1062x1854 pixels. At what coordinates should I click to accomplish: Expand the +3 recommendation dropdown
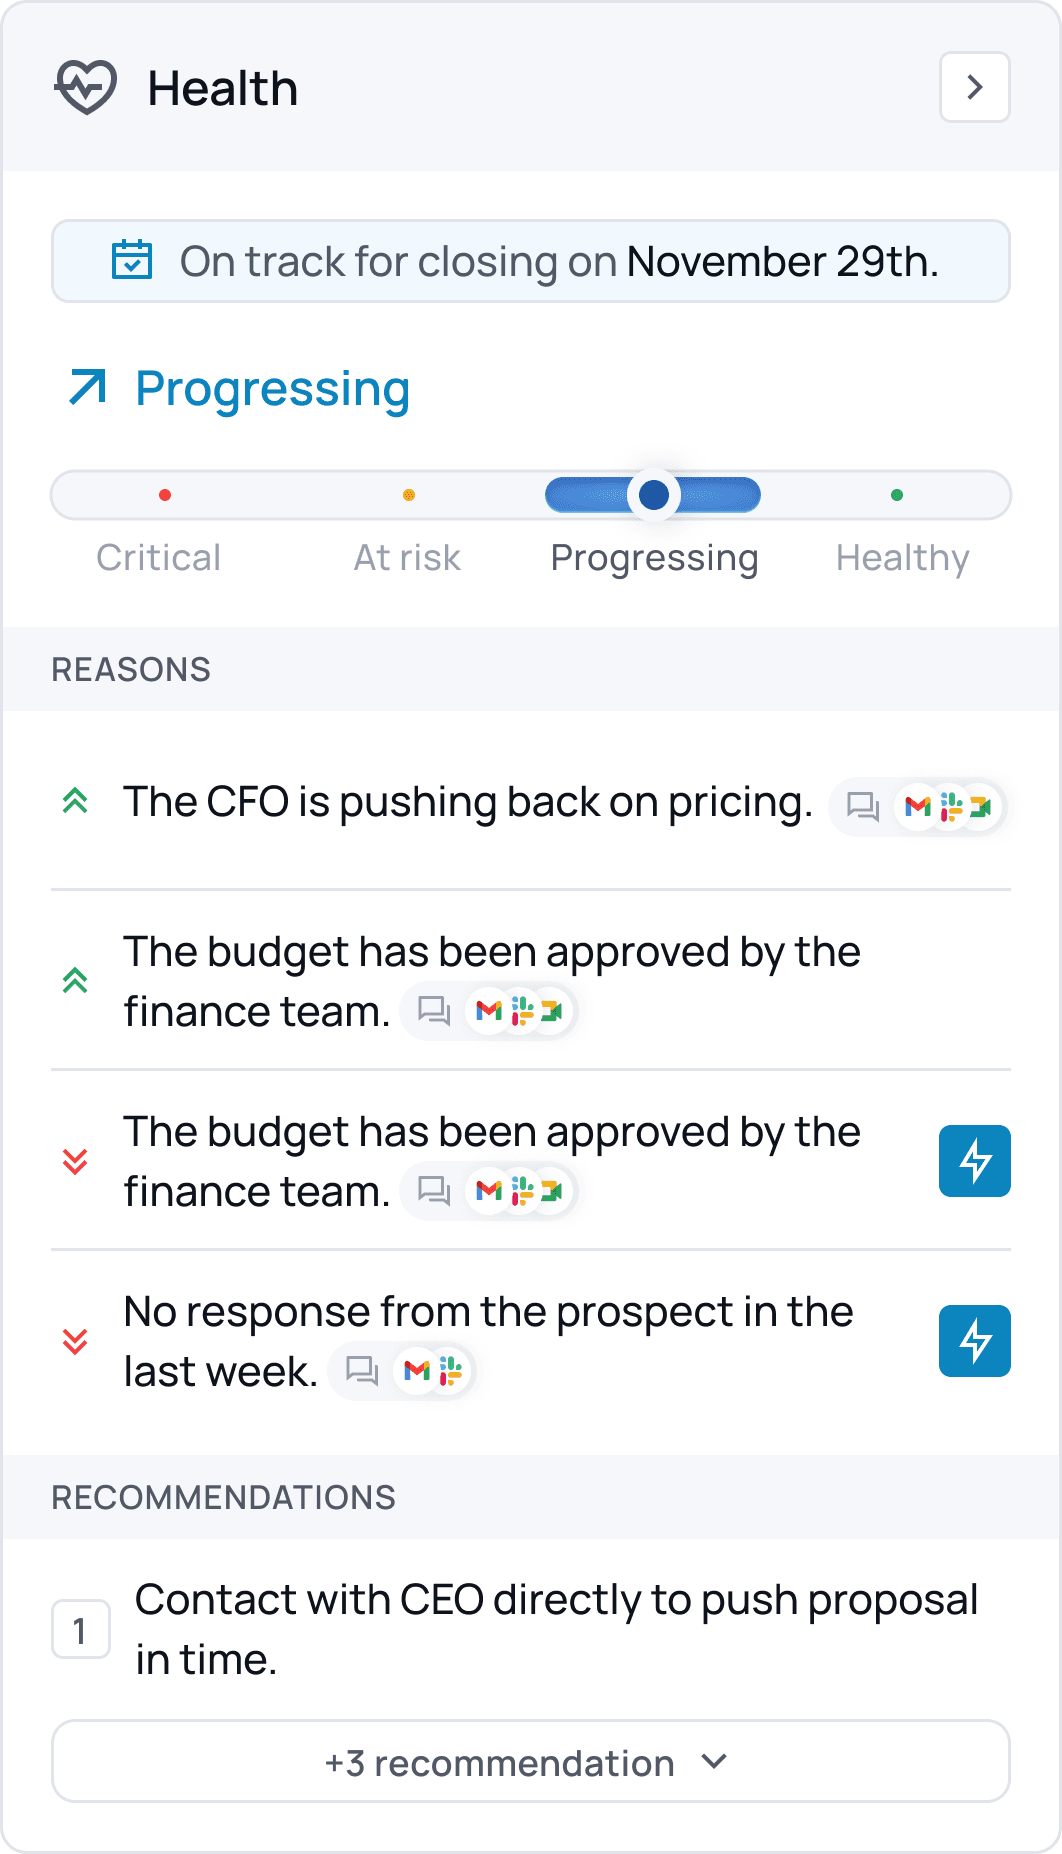coord(530,1762)
